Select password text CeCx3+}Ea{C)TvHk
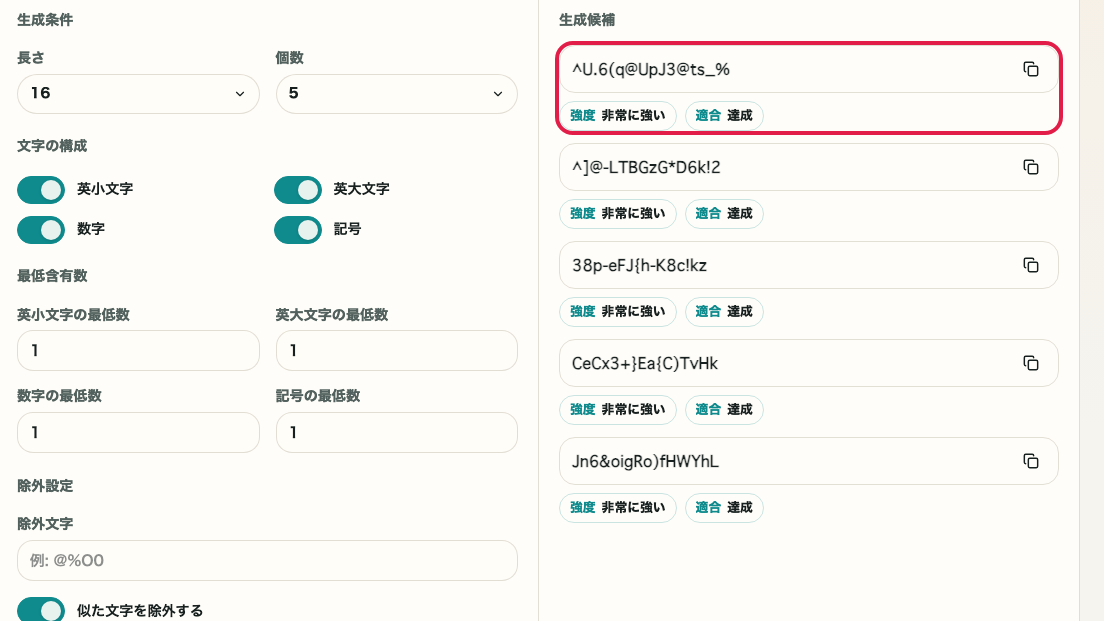Viewport: 1104px width, 621px height. point(645,363)
